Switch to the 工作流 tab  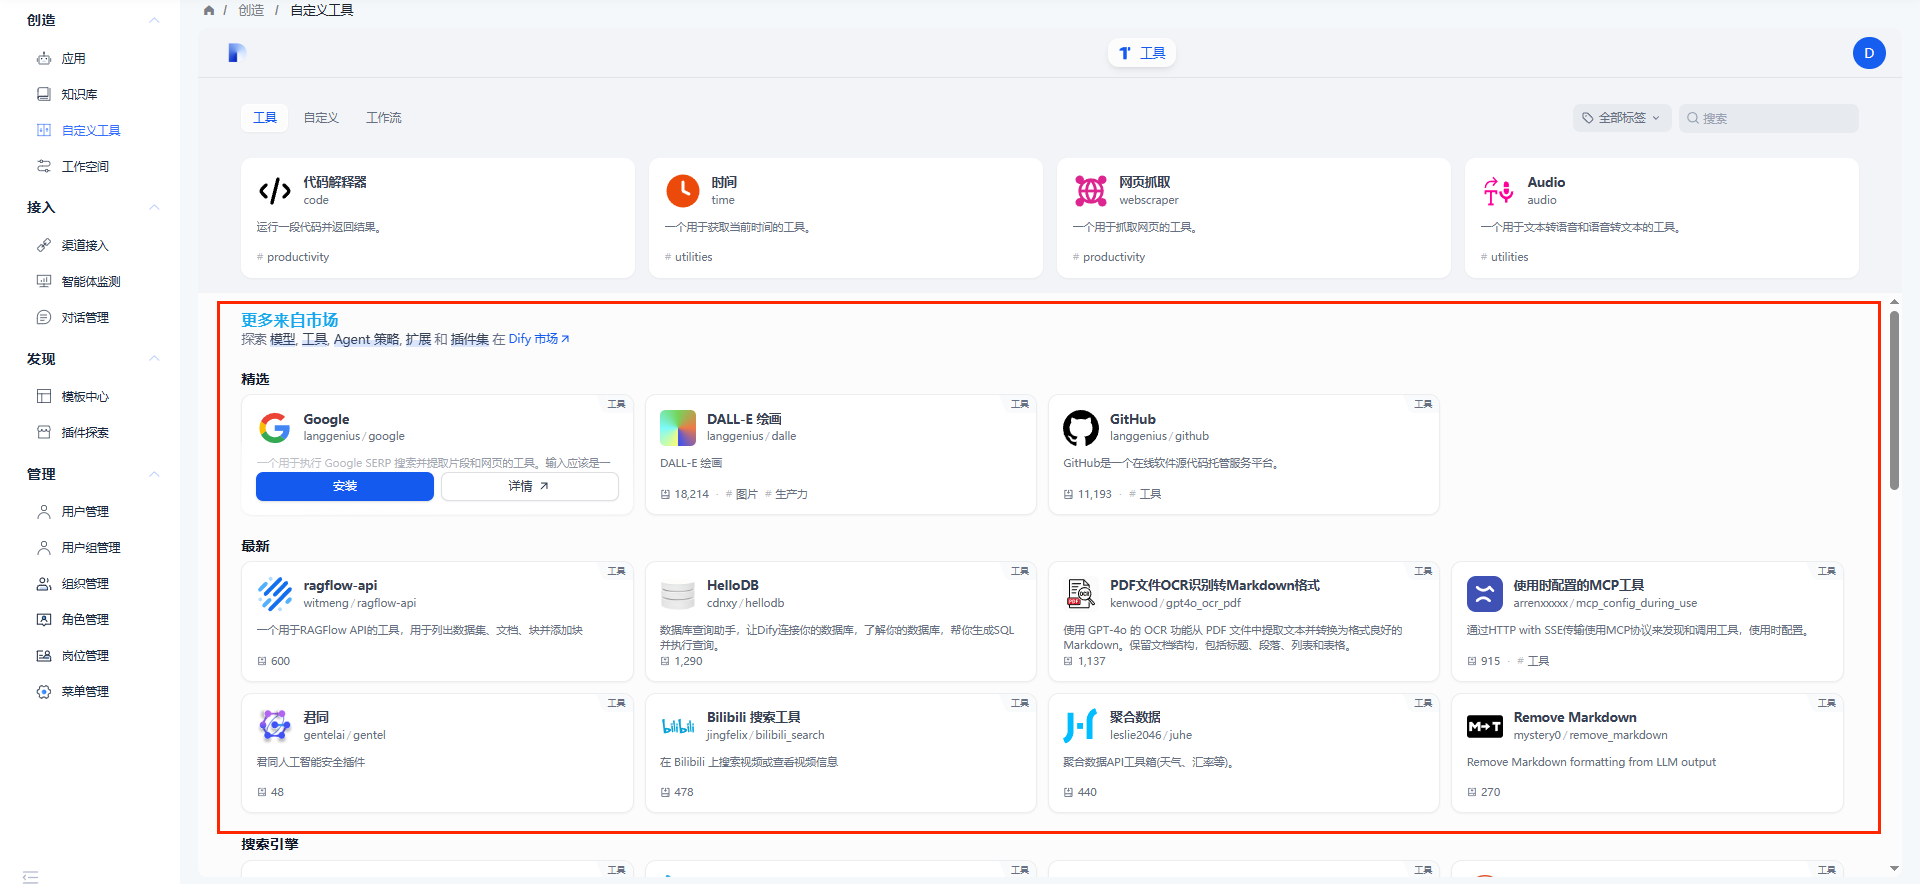tap(384, 117)
